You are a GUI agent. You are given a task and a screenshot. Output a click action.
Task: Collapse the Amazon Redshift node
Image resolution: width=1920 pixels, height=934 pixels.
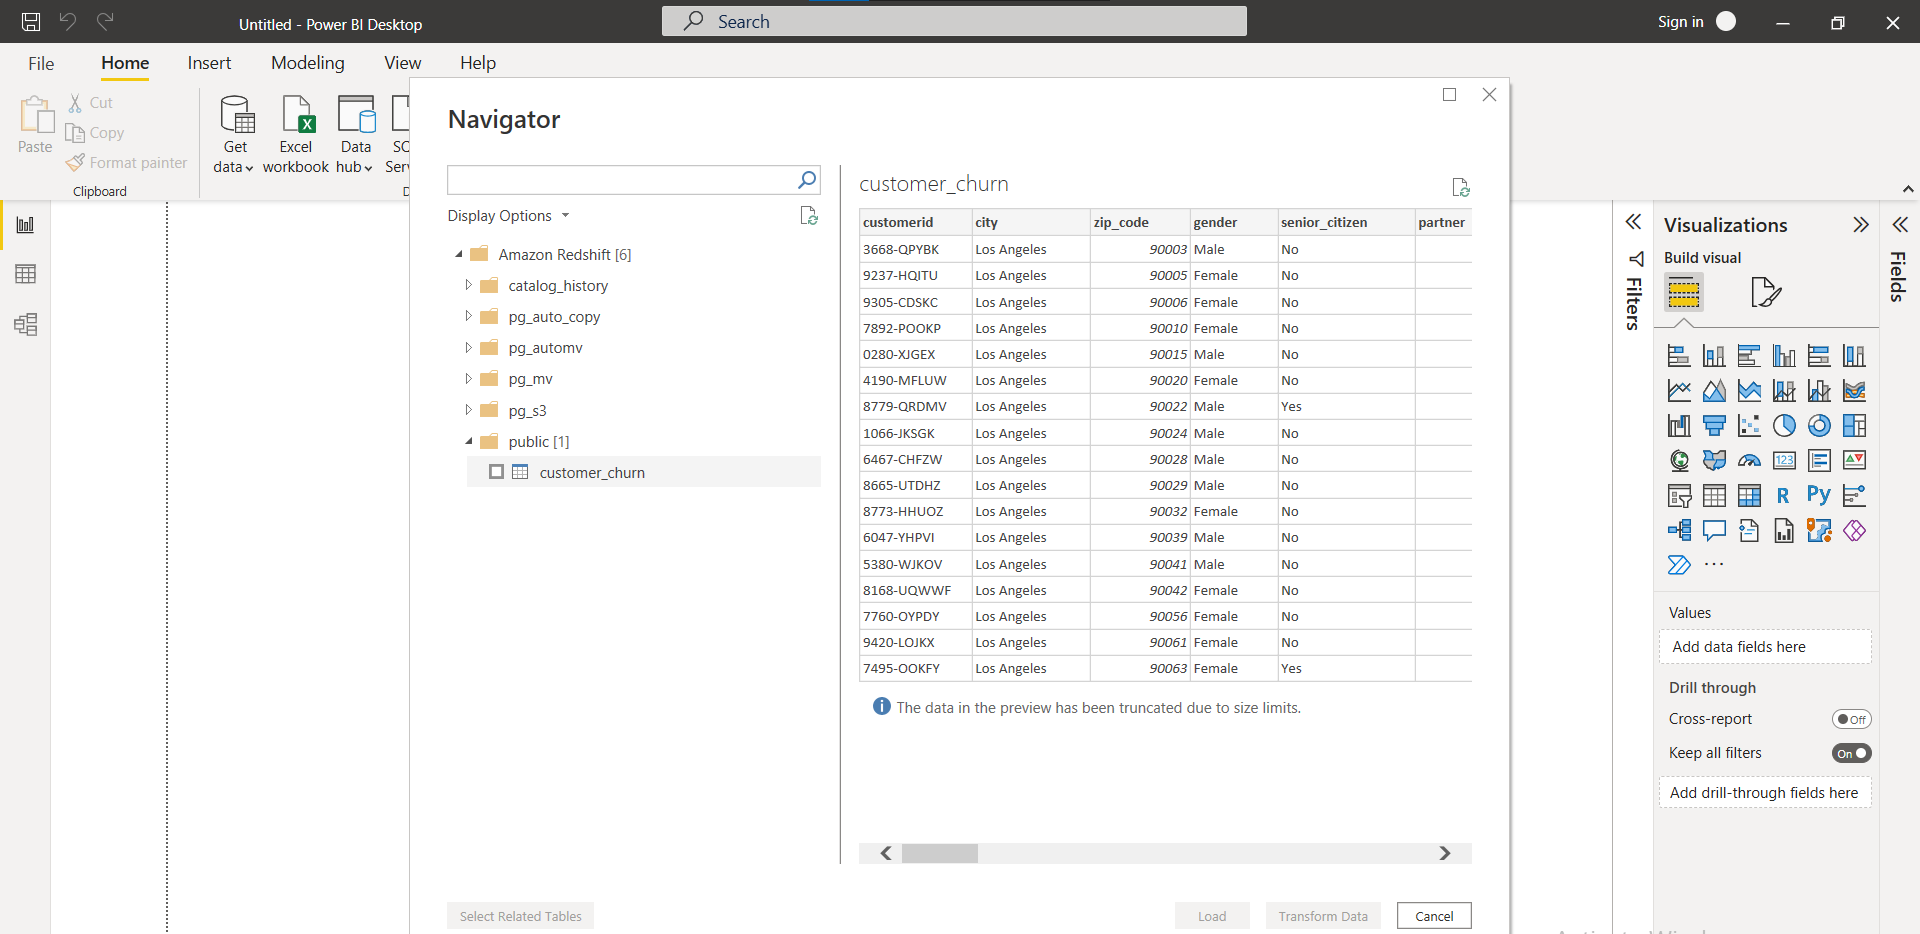pos(459,255)
